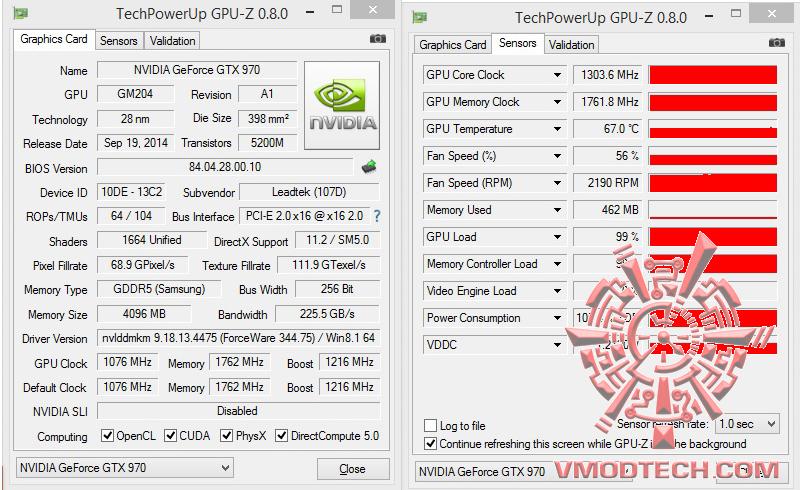Image resolution: width=800 pixels, height=490 pixels.
Task: Click the Bus Interface question mark icon
Action: [377, 216]
